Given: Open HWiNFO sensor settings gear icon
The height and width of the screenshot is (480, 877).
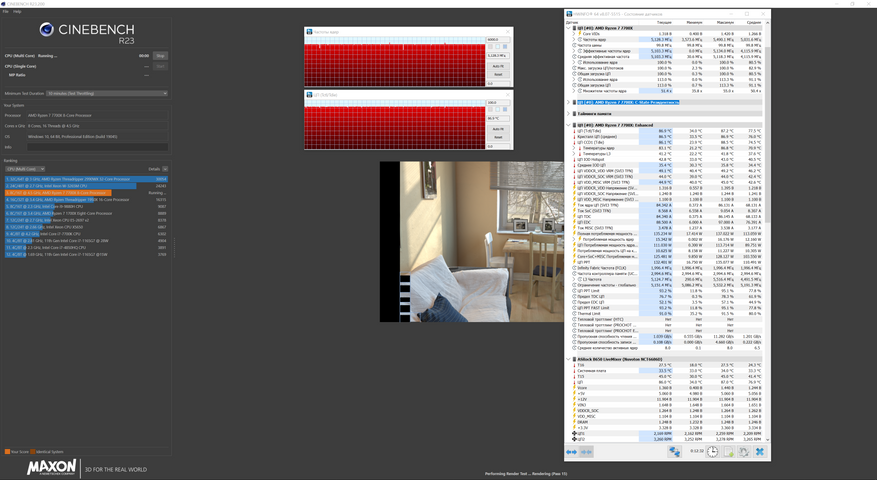Looking at the screenshot, I should pos(744,451).
